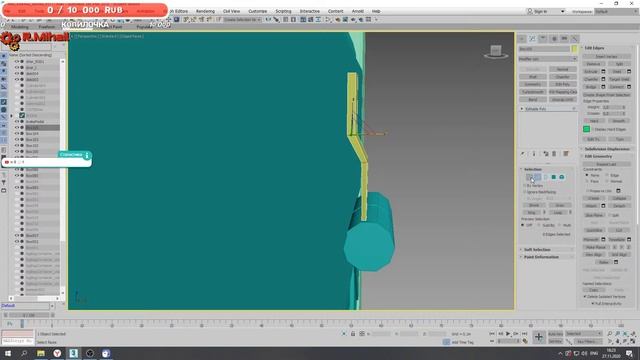Open the Utilities command panel tab
Image resolution: width=640 pixels, height=360 pixels.
[574, 39]
